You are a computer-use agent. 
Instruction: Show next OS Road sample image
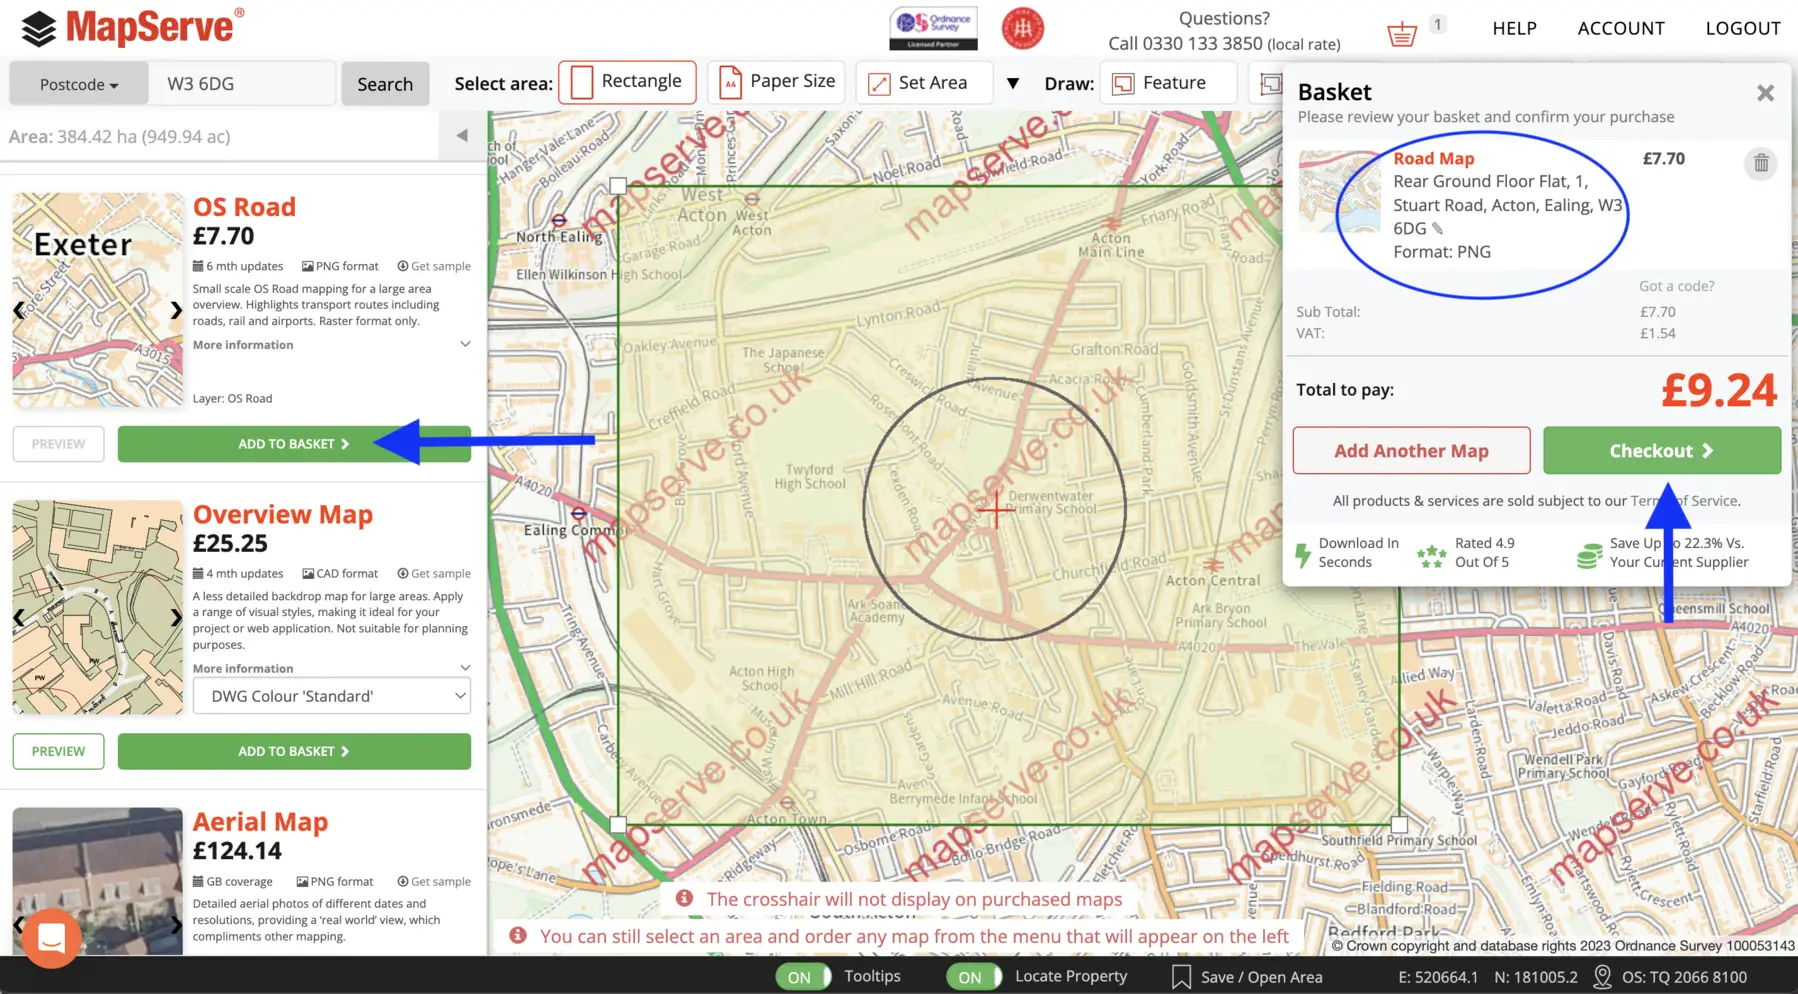pos(176,310)
